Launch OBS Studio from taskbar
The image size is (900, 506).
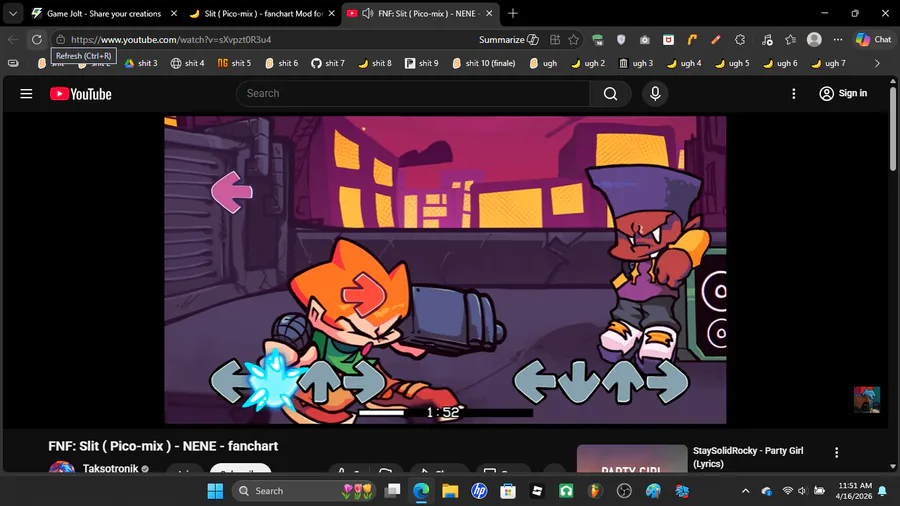coord(624,491)
